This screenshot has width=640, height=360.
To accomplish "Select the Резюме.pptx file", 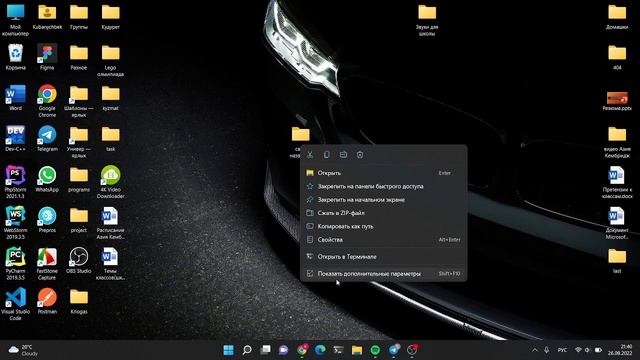I will coord(617,101).
